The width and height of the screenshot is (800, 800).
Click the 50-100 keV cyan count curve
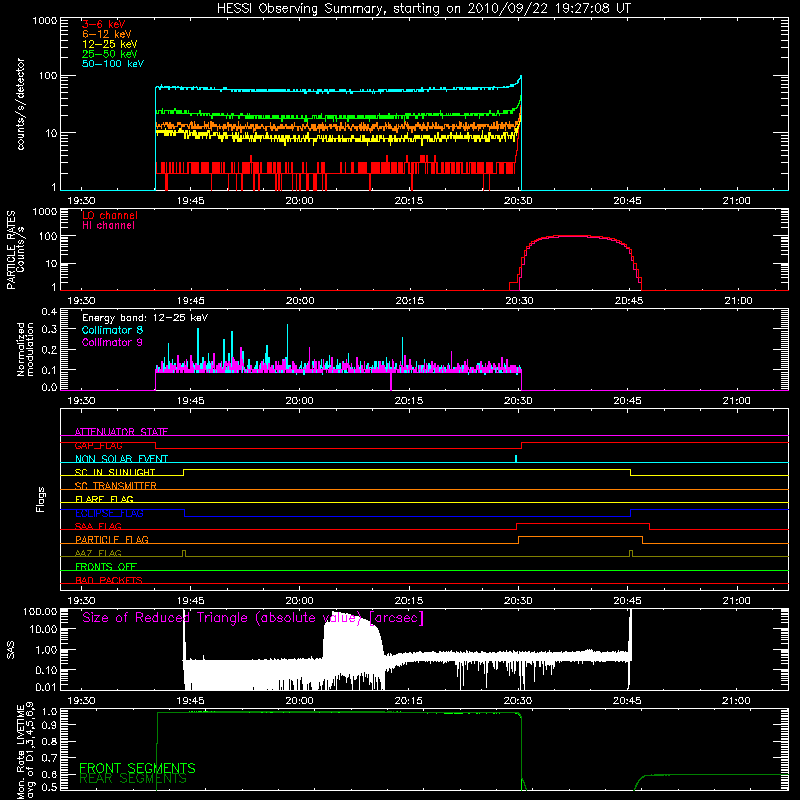pyautogui.click(x=337, y=90)
